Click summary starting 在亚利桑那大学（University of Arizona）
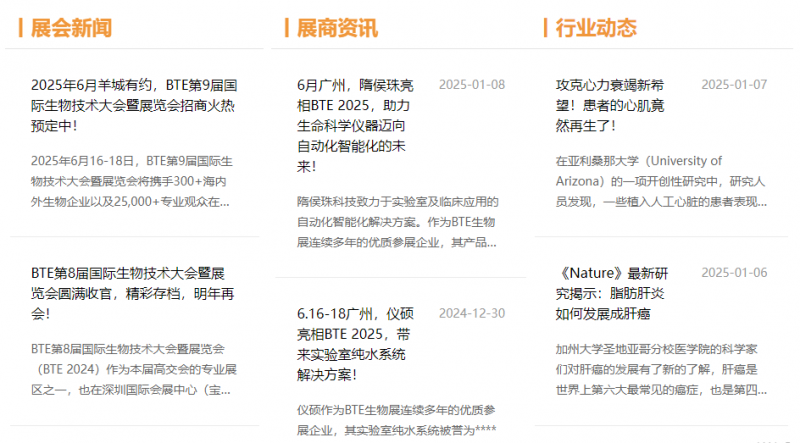 pos(661,182)
